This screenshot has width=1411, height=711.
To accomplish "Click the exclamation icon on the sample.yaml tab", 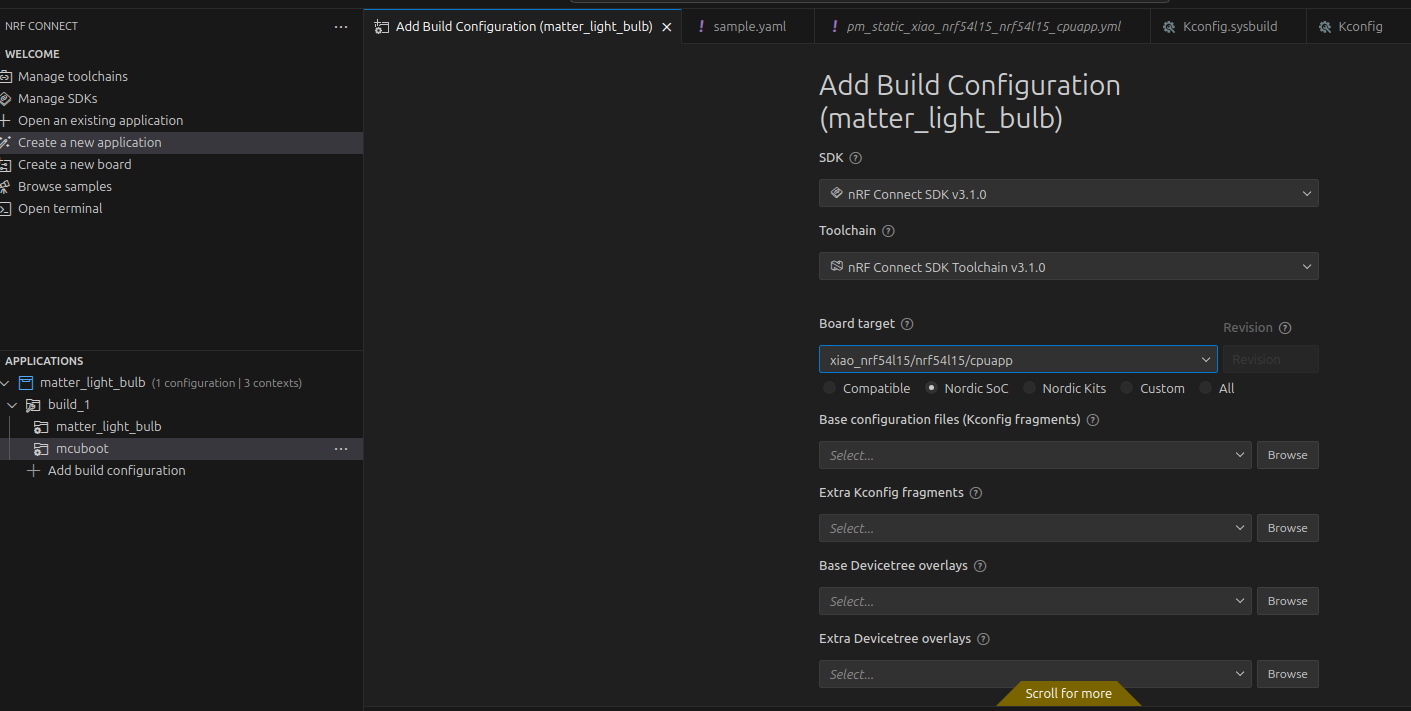I will click(x=701, y=27).
